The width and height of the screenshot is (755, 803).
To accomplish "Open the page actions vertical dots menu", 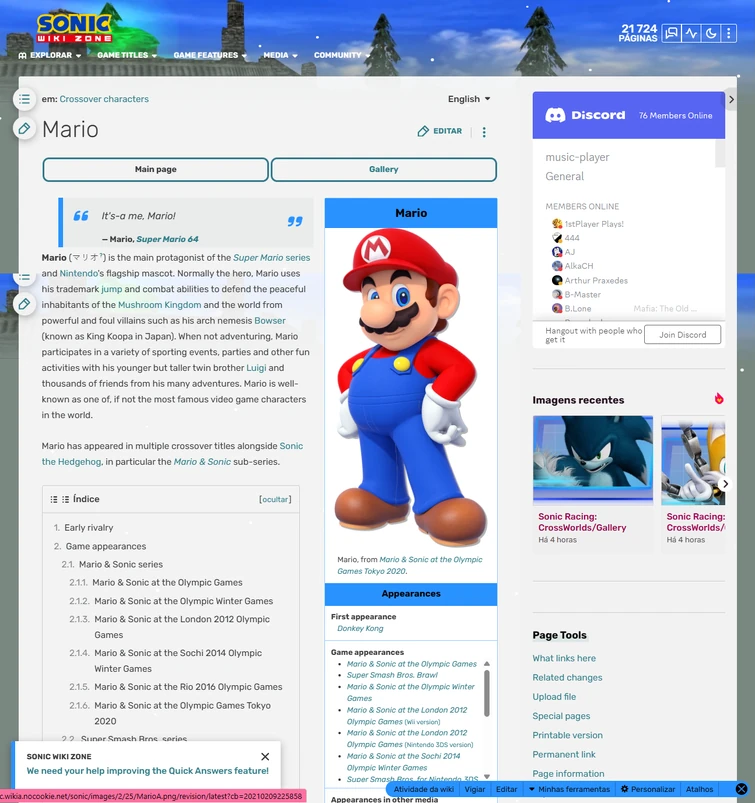I will click(x=484, y=132).
